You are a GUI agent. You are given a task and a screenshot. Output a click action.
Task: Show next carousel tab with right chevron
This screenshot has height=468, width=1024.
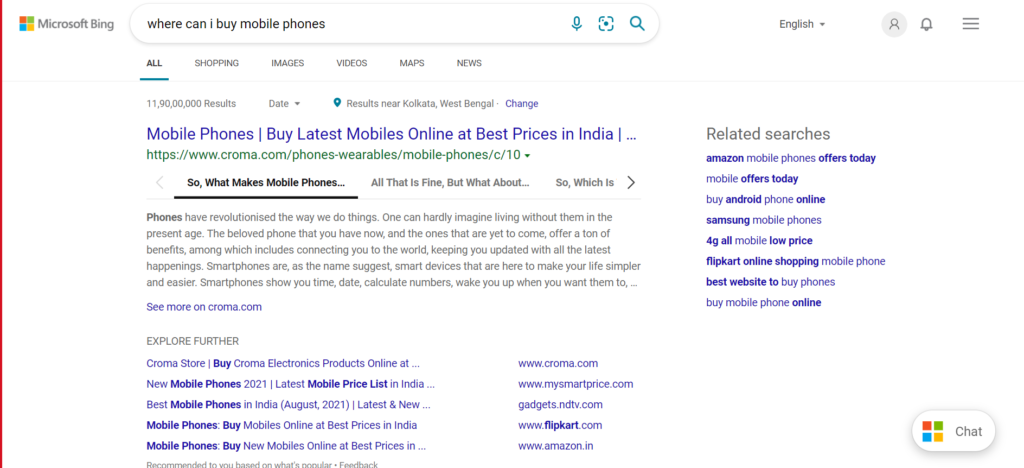[631, 183]
